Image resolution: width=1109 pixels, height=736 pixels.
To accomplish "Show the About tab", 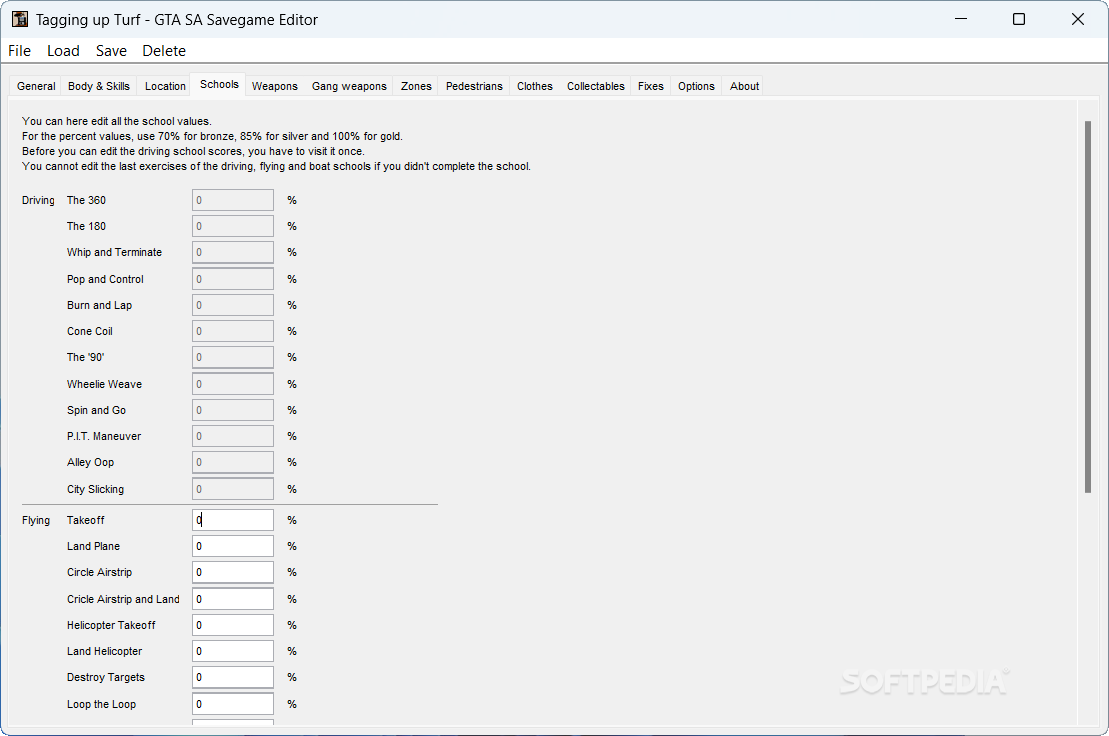I will coord(744,86).
